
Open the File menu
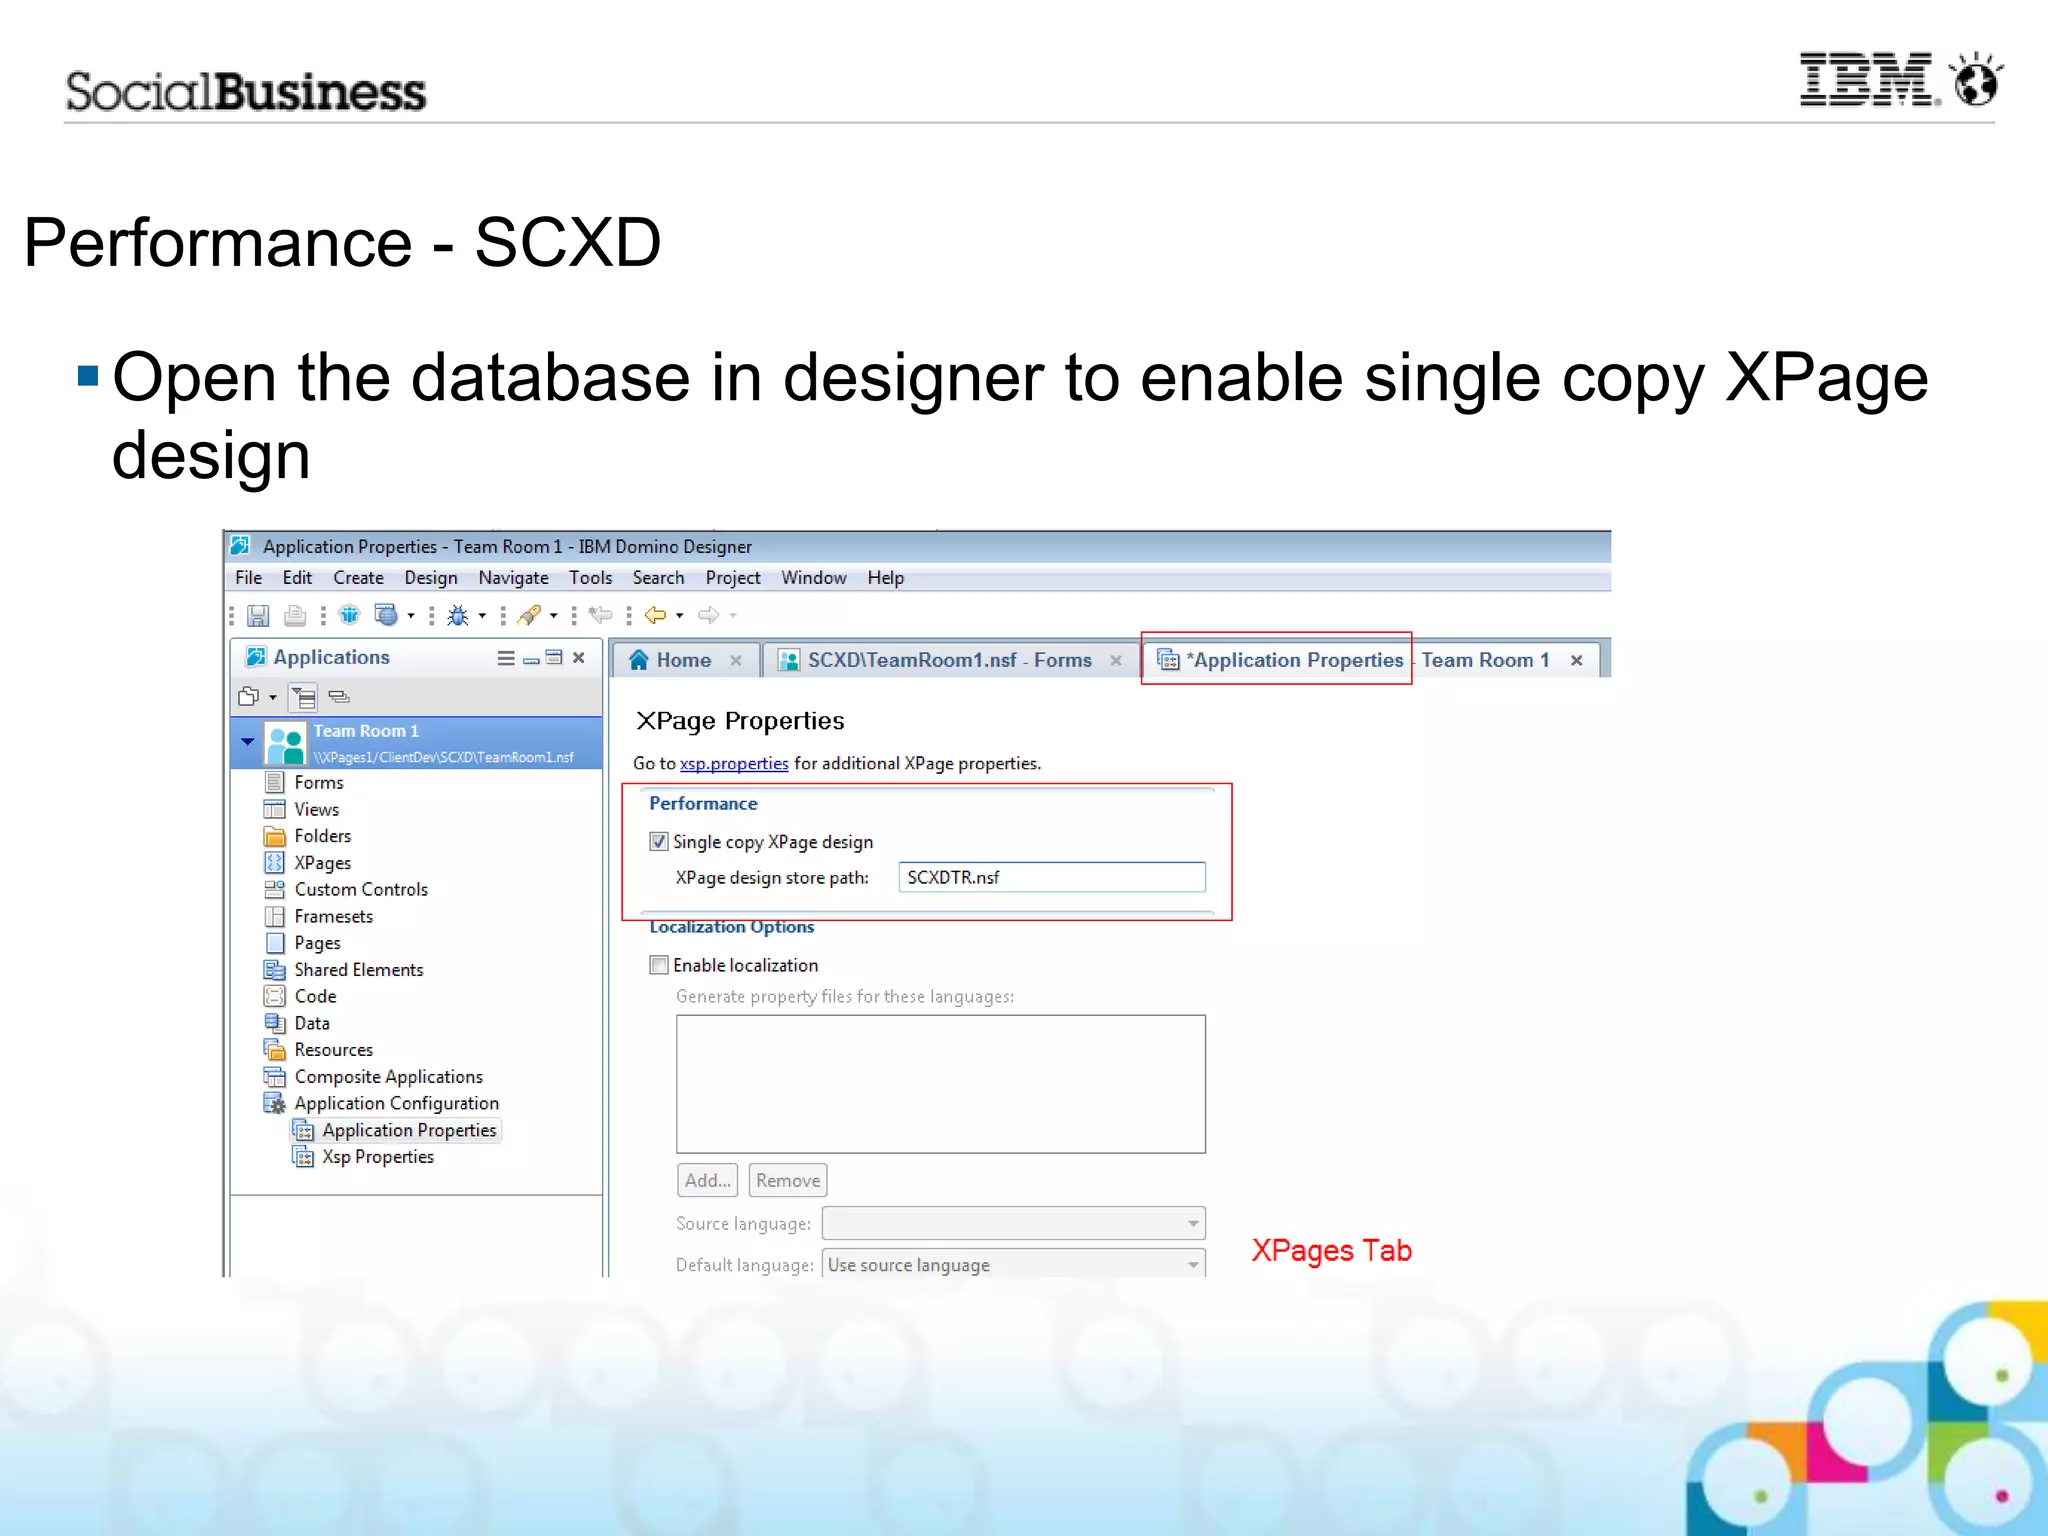tap(248, 578)
